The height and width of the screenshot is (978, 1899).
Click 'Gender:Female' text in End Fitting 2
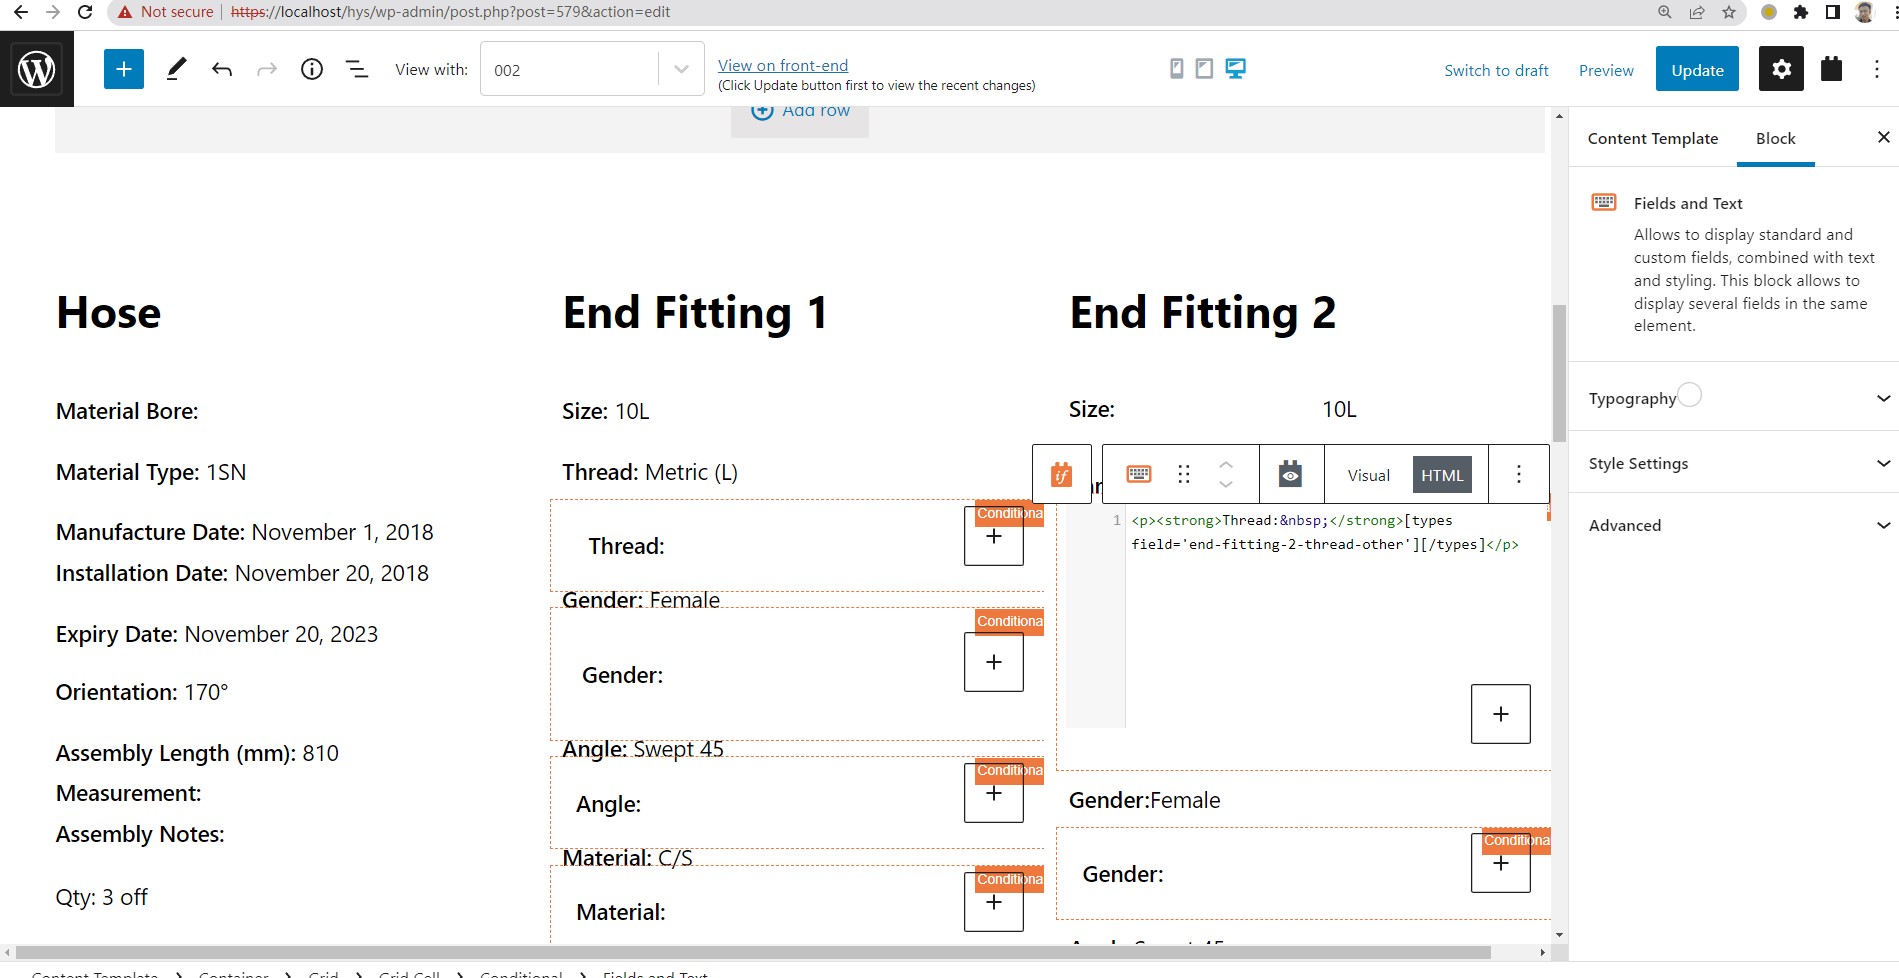point(1144,800)
